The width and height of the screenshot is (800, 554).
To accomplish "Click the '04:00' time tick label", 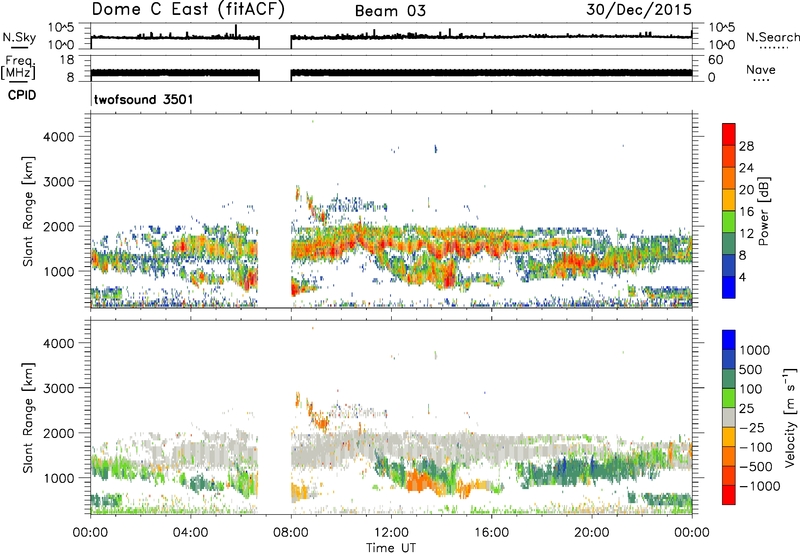I will pyautogui.click(x=191, y=533).
